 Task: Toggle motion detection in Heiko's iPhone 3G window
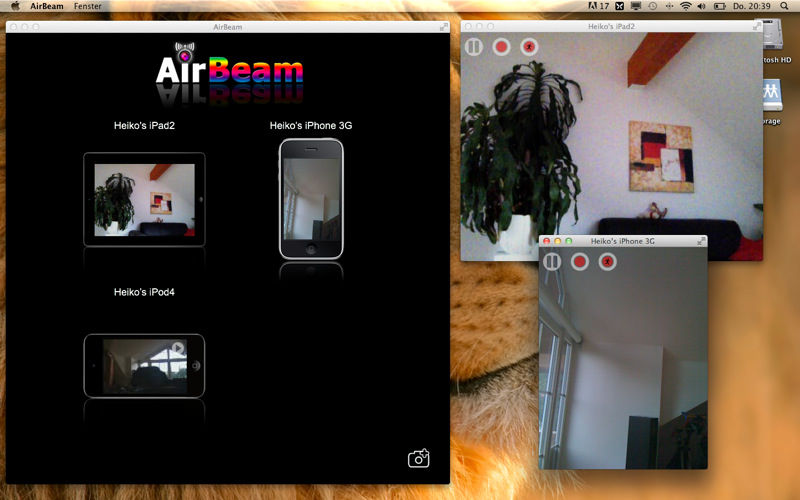pyautogui.click(x=607, y=262)
